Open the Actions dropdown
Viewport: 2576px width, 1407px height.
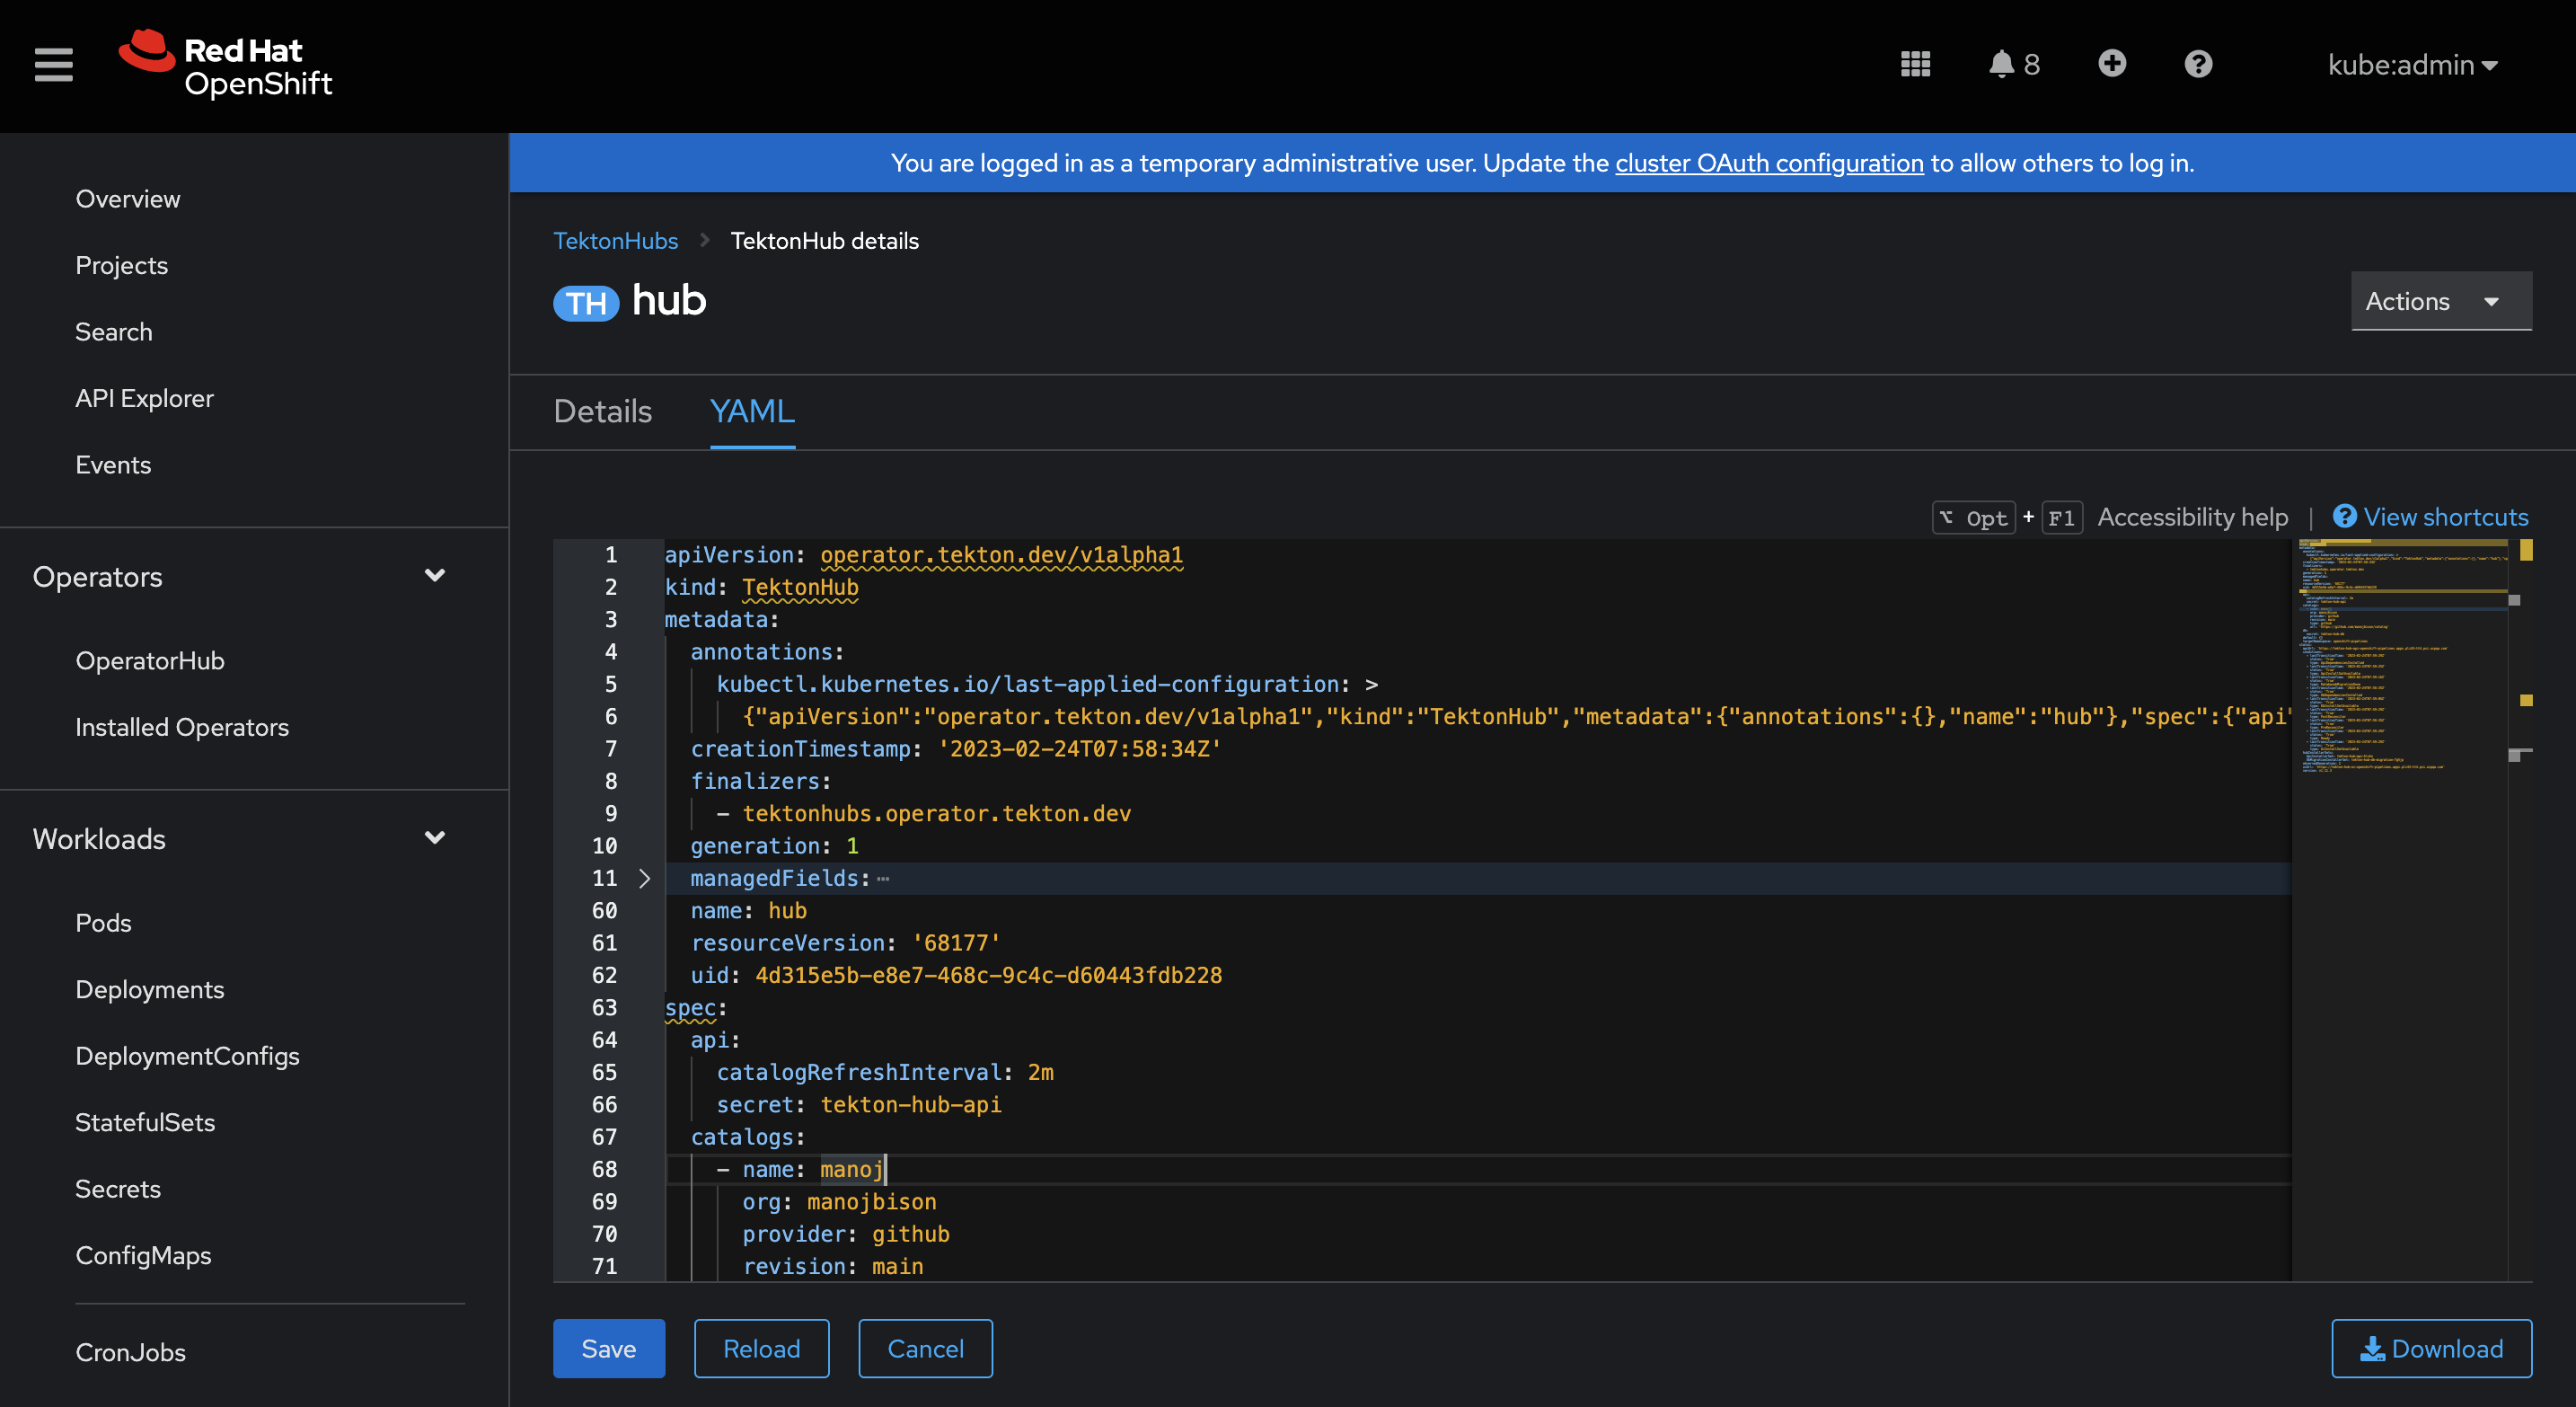2440,301
